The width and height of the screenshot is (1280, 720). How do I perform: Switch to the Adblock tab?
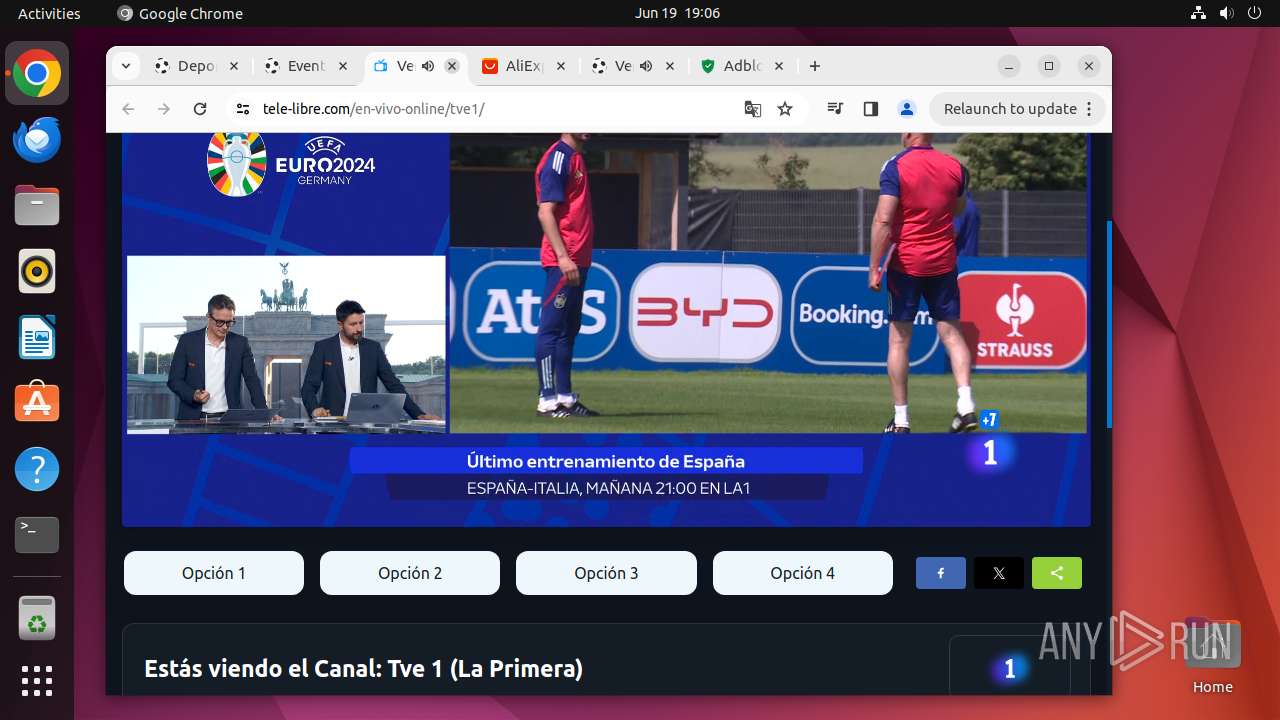click(742, 66)
